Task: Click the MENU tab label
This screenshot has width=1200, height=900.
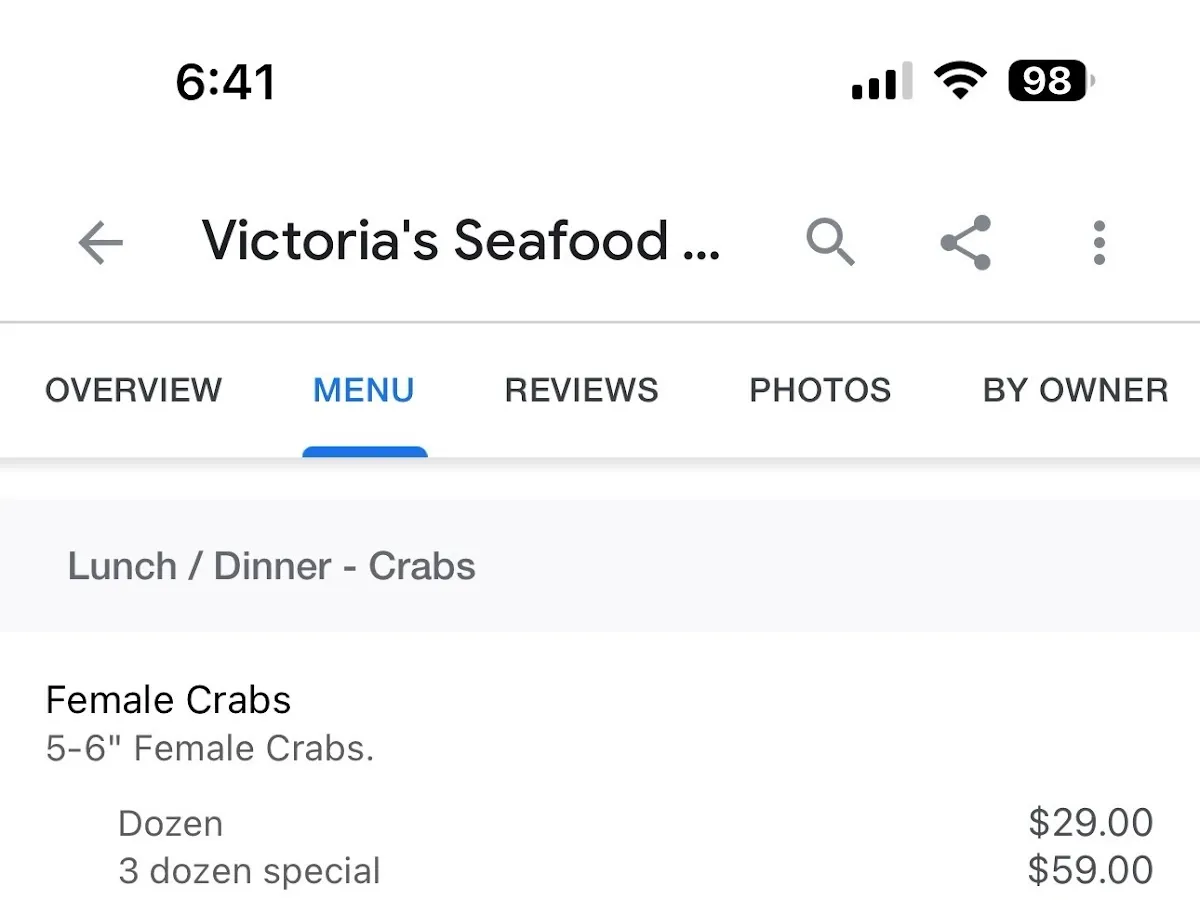Action: point(364,390)
